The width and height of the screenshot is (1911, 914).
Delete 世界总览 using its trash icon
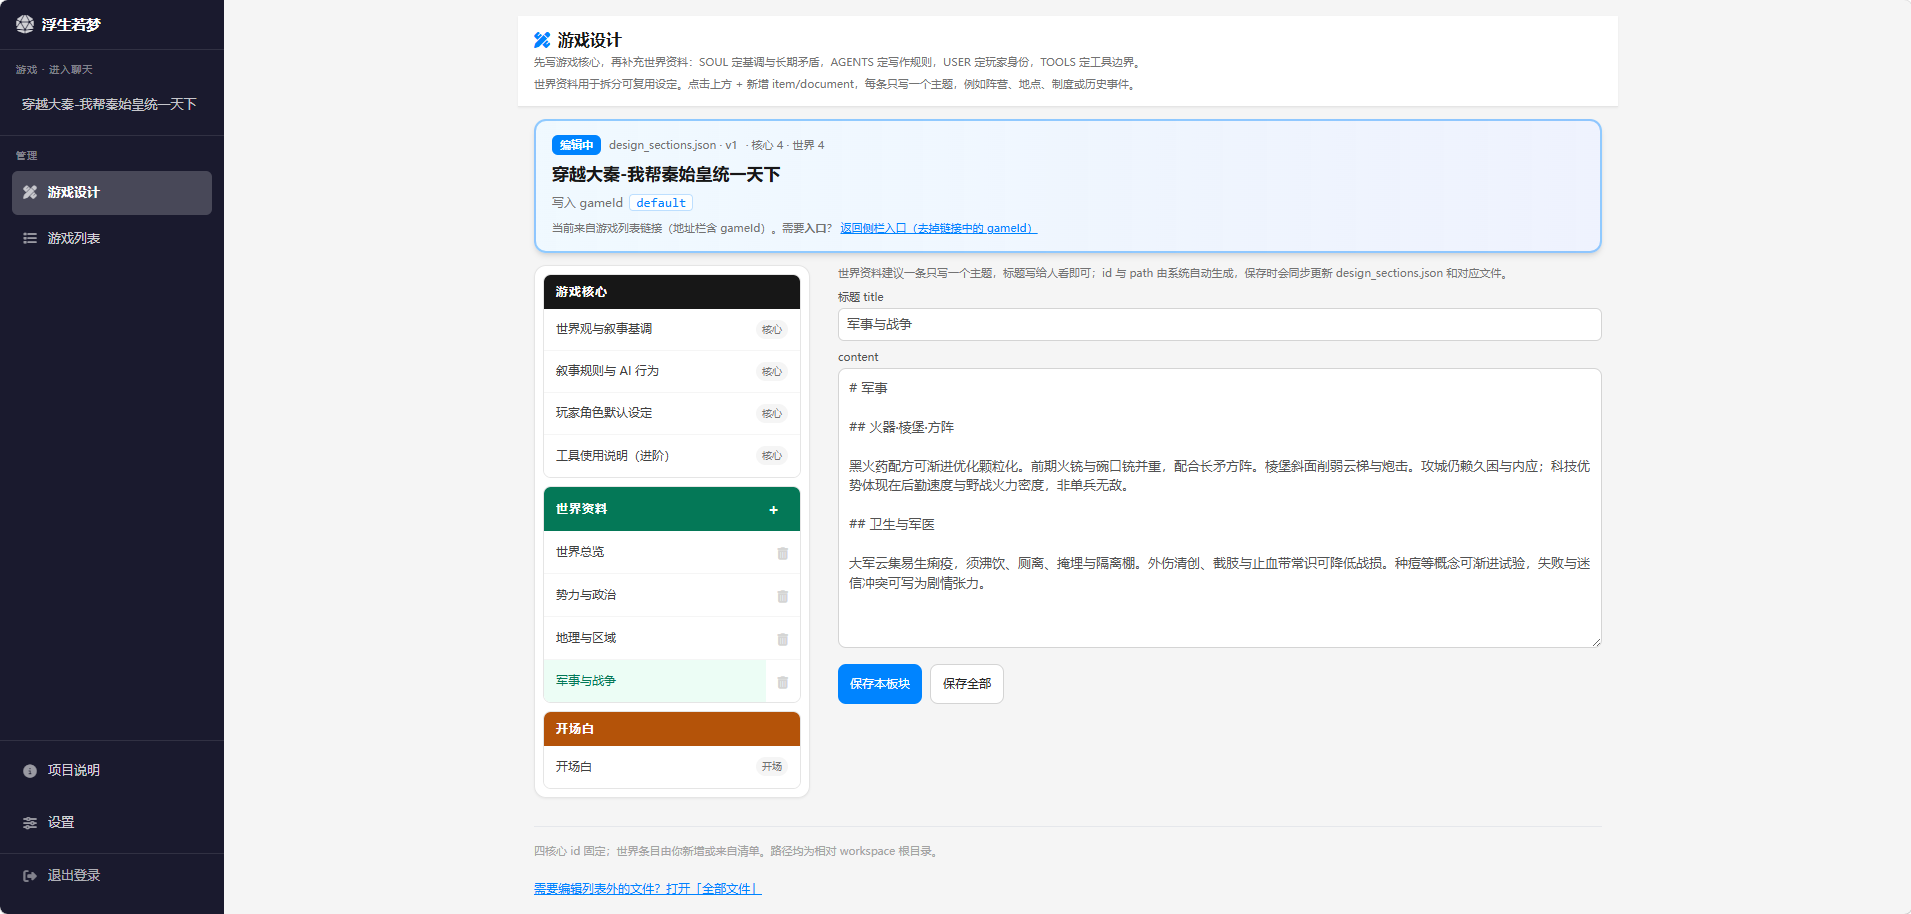click(x=783, y=553)
